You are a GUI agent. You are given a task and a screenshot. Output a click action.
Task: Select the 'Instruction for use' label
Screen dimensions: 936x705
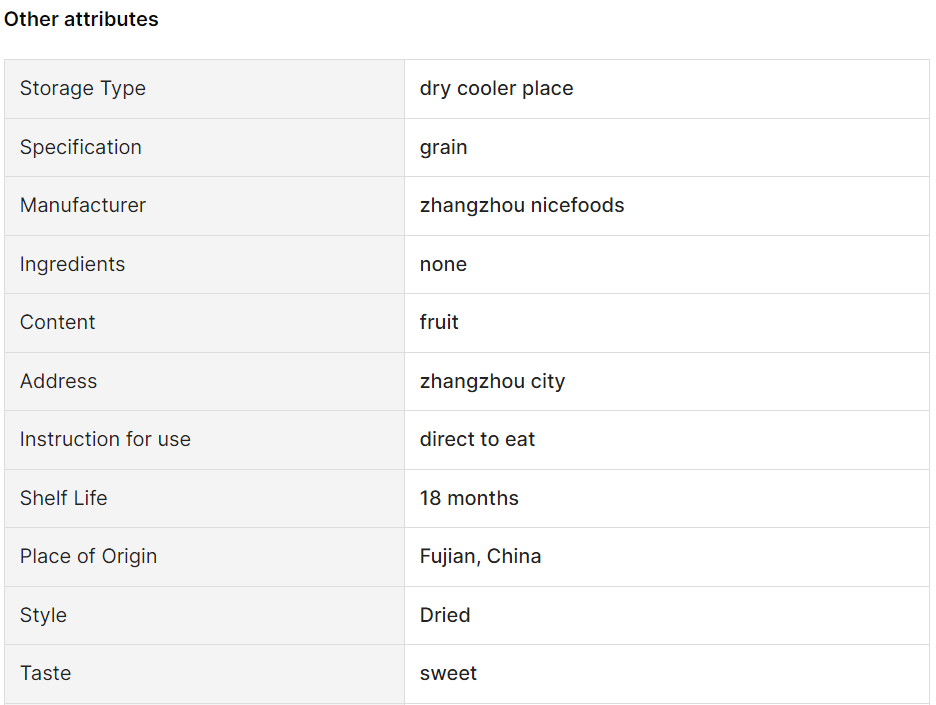click(x=105, y=439)
